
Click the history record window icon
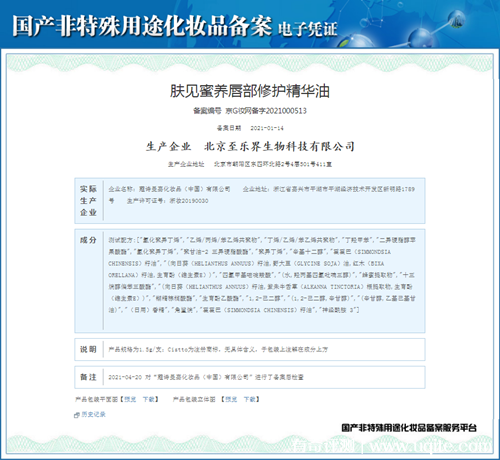[77, 415]
